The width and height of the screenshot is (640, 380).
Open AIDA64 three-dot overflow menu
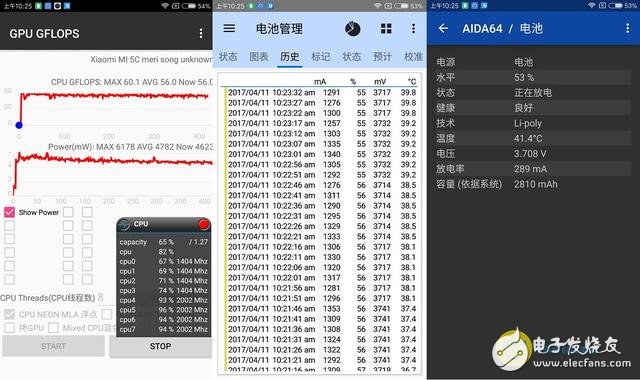pos(627,28)
